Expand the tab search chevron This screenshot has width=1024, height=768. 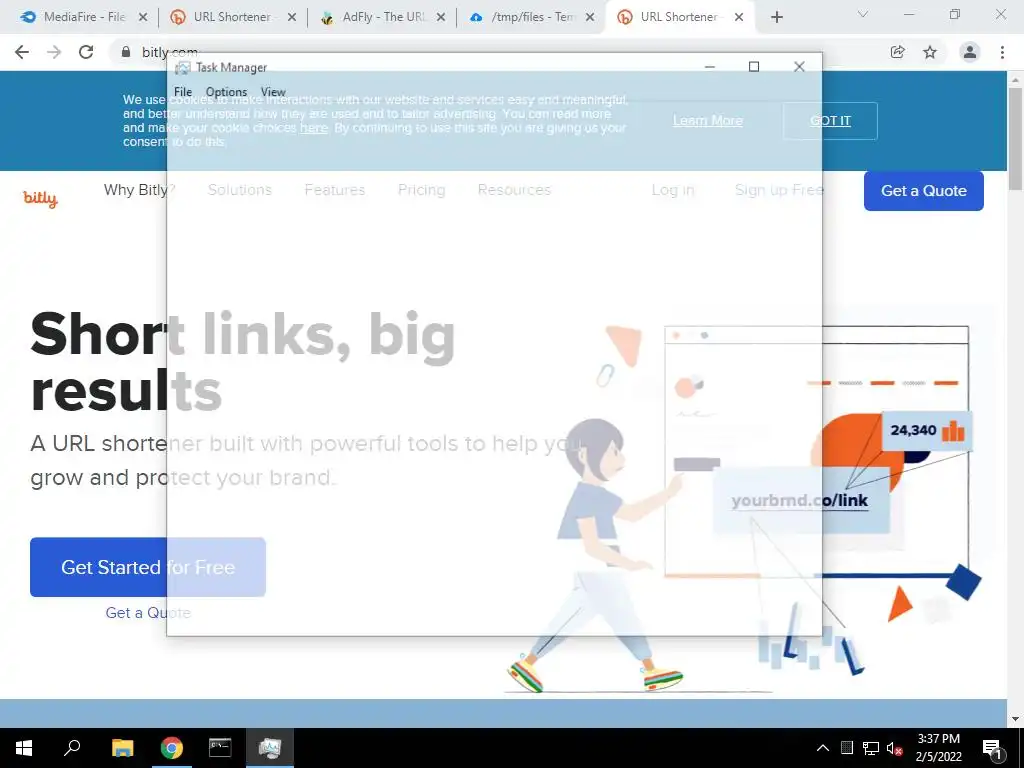tap(863, 14)
